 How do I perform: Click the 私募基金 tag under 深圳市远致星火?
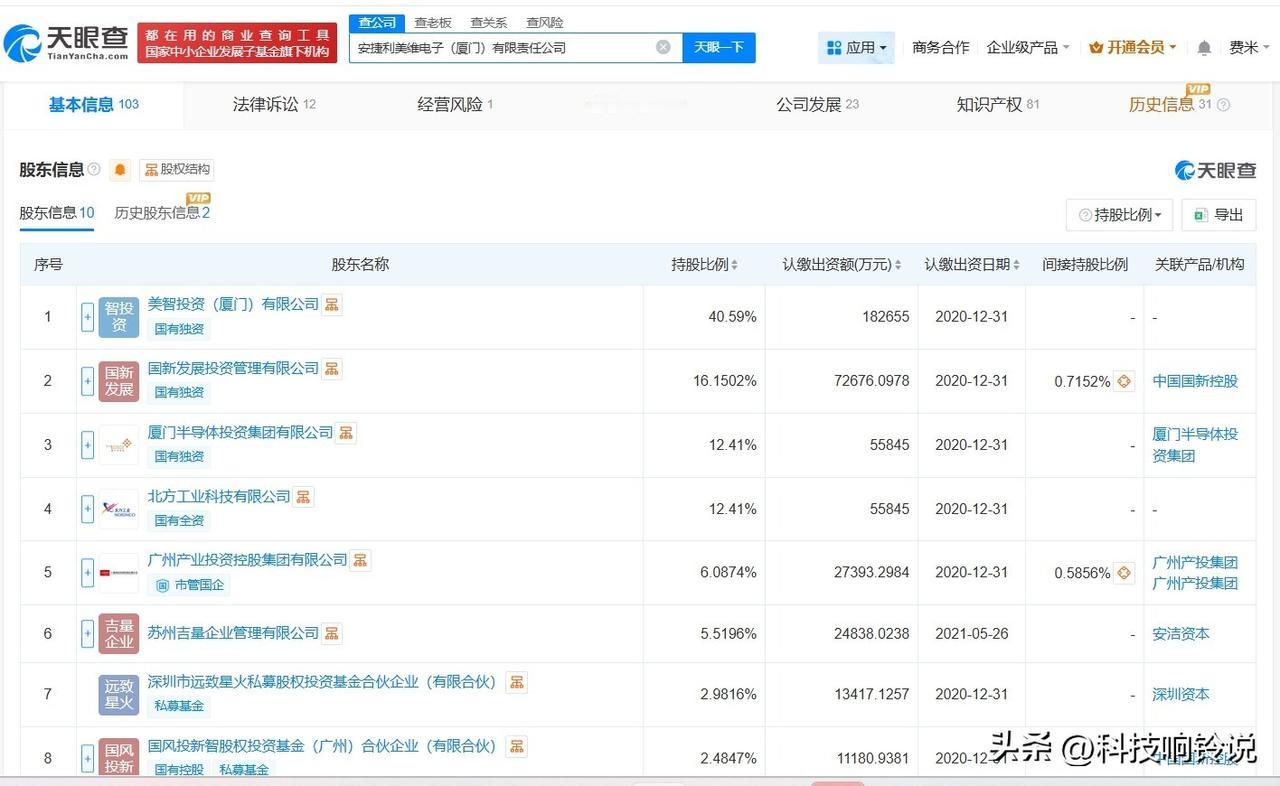(x=179, y=706)
